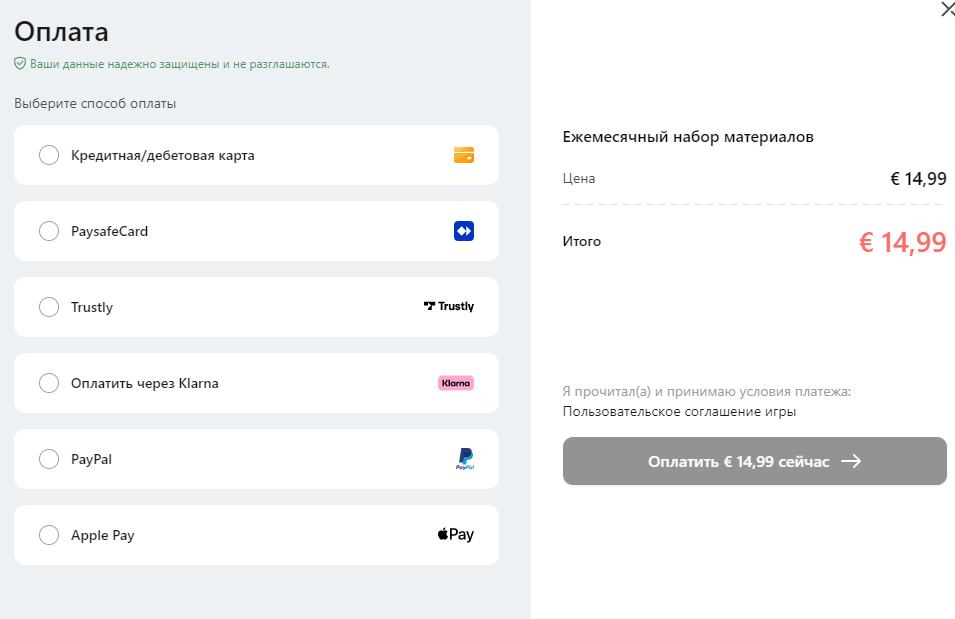Click the green shield security icon

20,64
